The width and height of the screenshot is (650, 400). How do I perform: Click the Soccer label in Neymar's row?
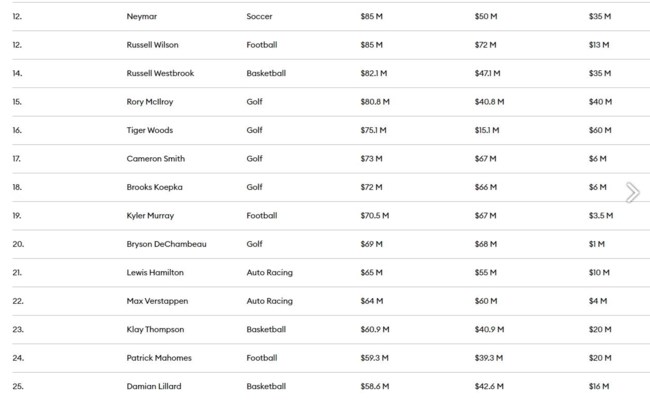click(x=259, y=16)
